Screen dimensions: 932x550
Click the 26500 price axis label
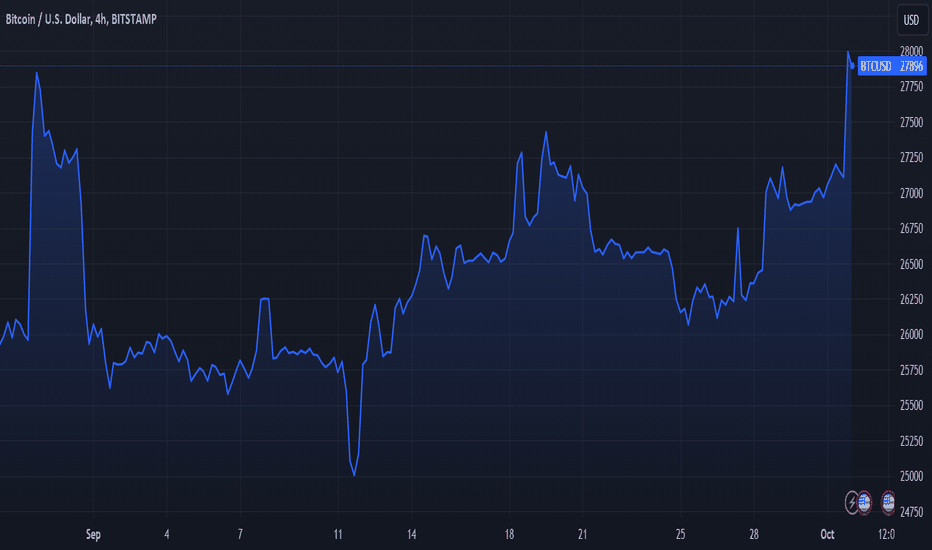[911, 264]
